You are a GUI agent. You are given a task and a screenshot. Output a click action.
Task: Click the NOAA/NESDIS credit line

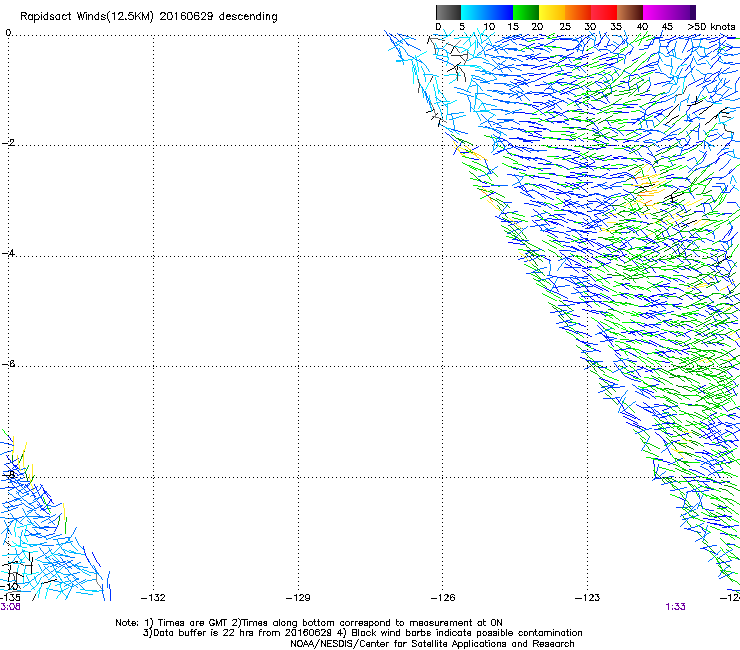[x=432, y=644]
